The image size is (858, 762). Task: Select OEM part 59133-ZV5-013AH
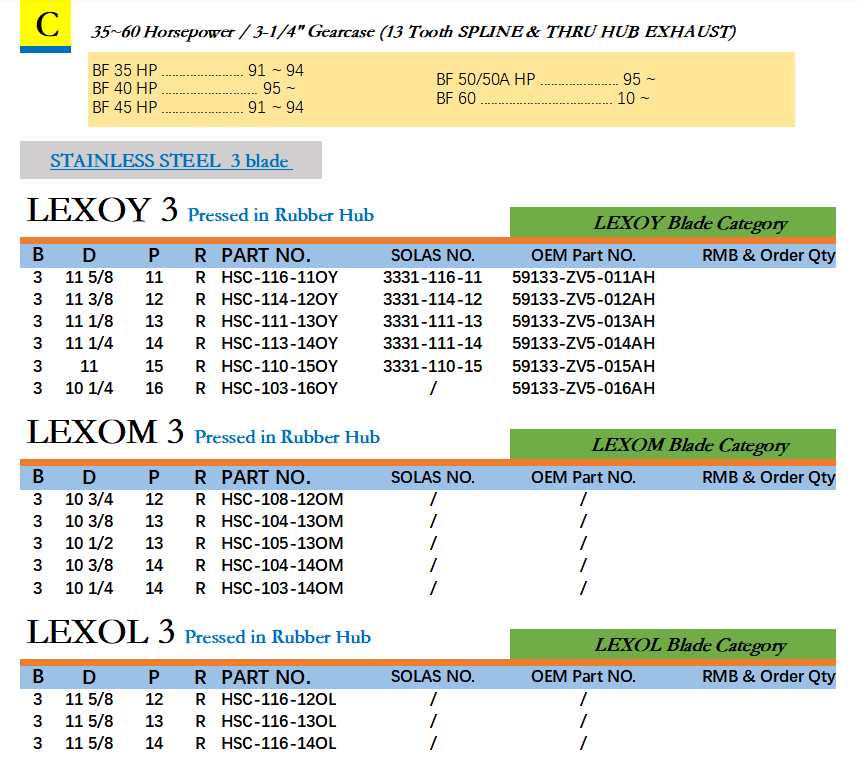pyautogui.click(x=583, y=321)
